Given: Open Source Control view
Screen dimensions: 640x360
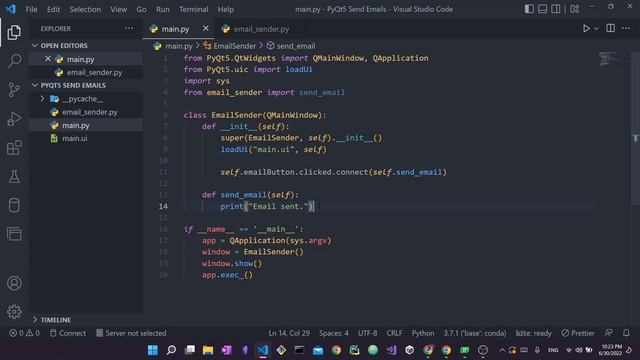Looking at the screenshot, I should coord(14,90).
